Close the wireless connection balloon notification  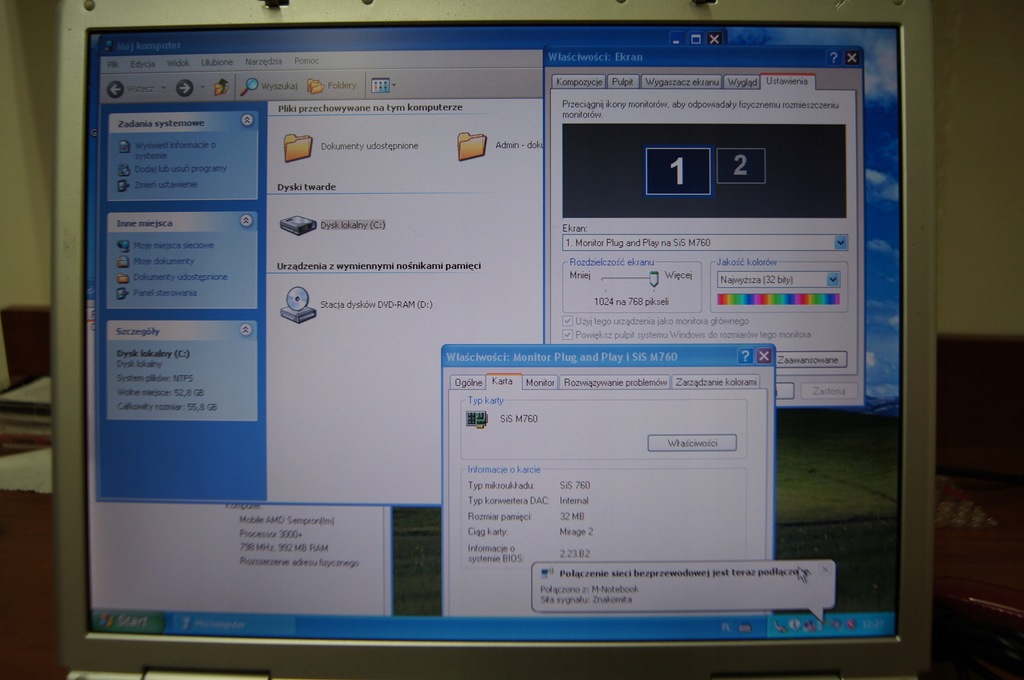(x=825, y=570)
